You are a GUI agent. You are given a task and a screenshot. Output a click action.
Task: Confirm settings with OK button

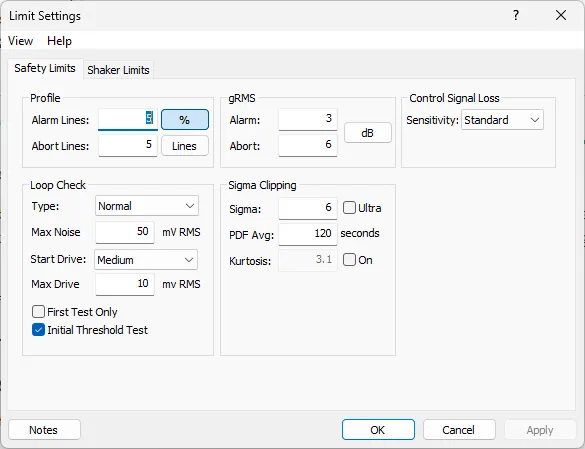coord(378,430)
